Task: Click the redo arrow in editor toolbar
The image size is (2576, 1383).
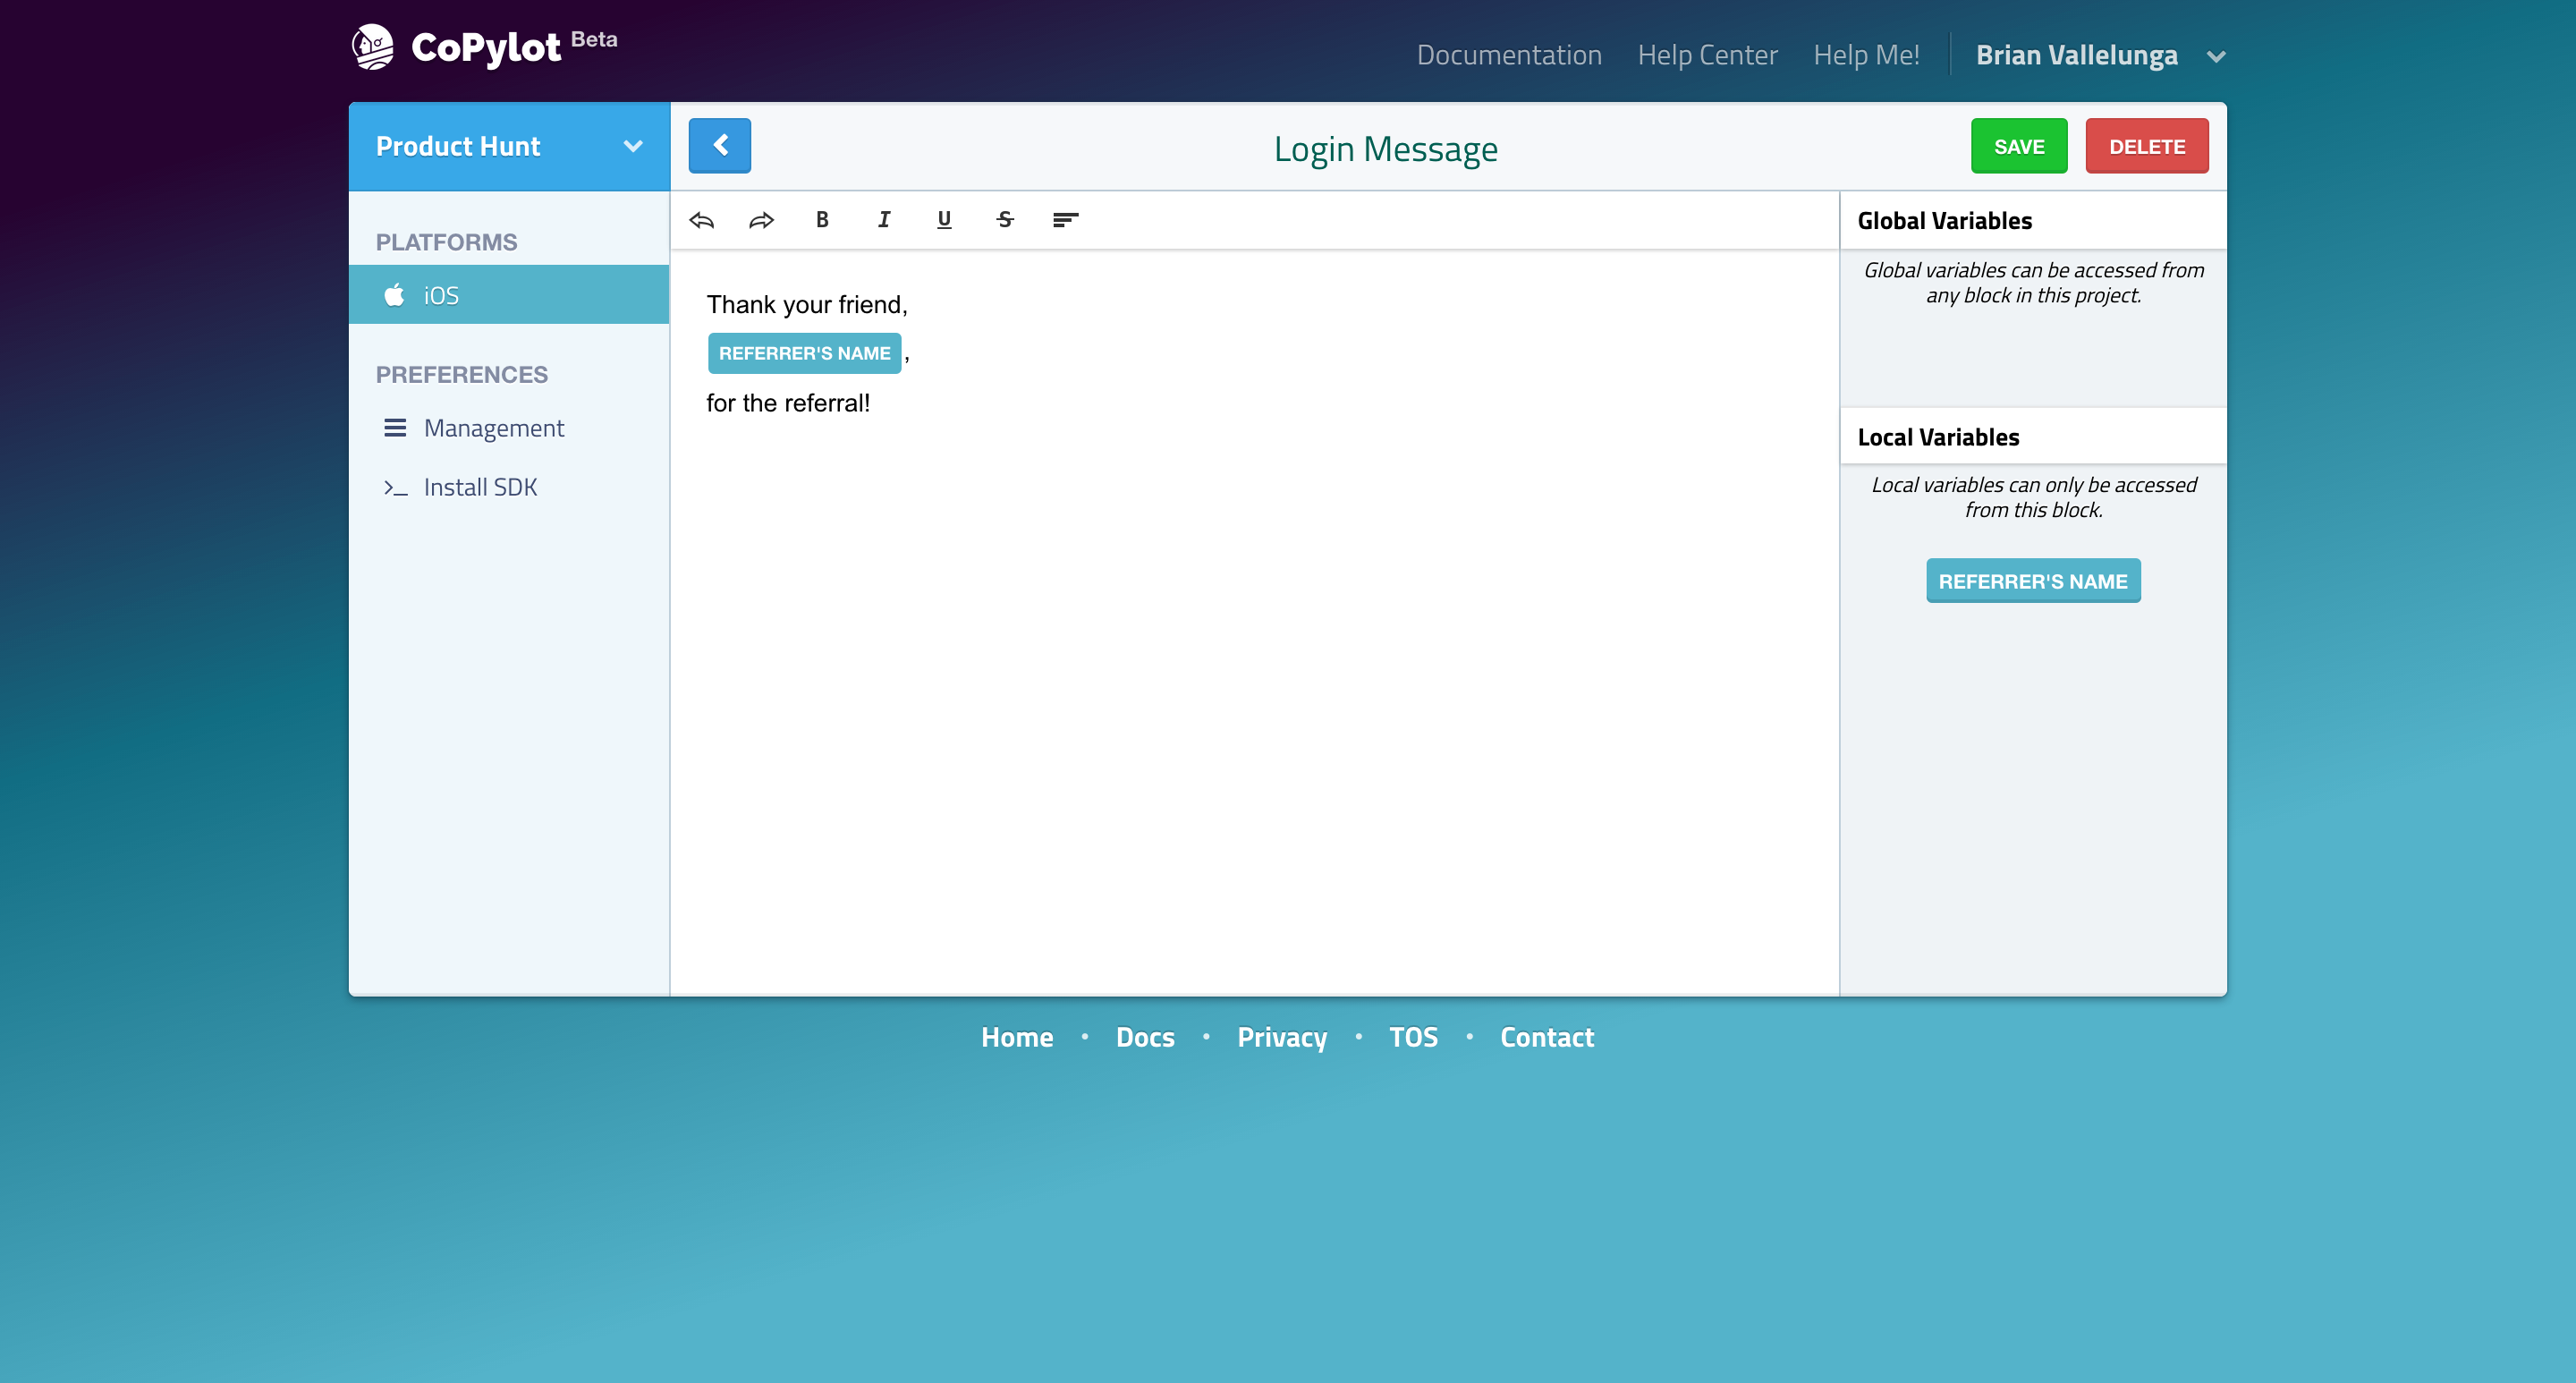Action: [761, 220]
